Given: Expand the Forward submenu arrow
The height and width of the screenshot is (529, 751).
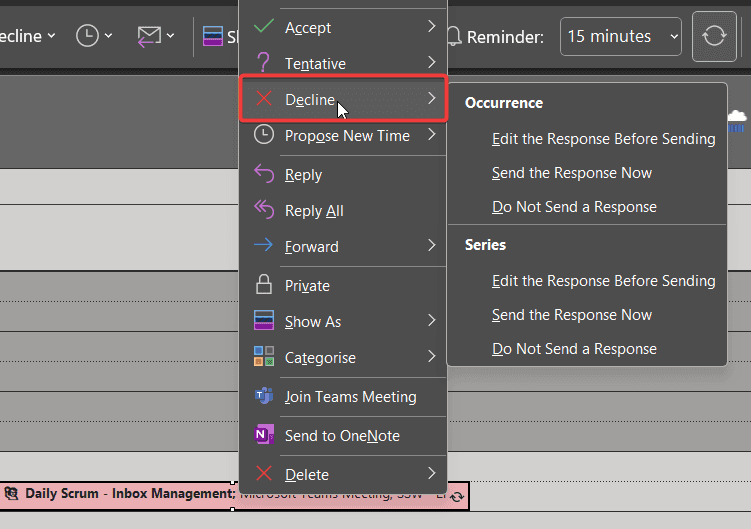Looking at the screenshot, I should [x=432, y=246].
